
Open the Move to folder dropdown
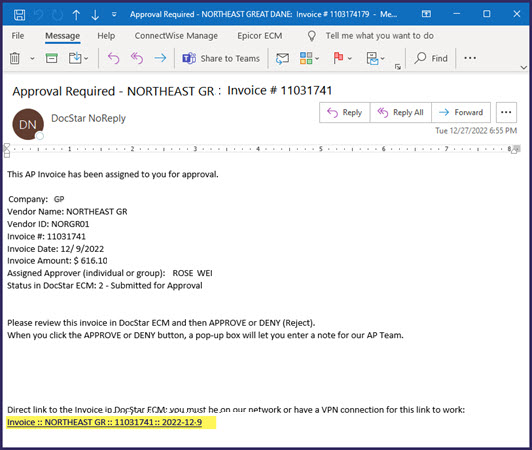[78, 58]
